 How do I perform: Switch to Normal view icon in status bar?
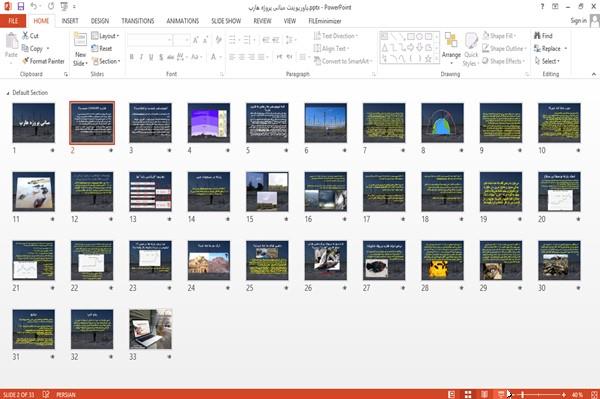[452, 394]
